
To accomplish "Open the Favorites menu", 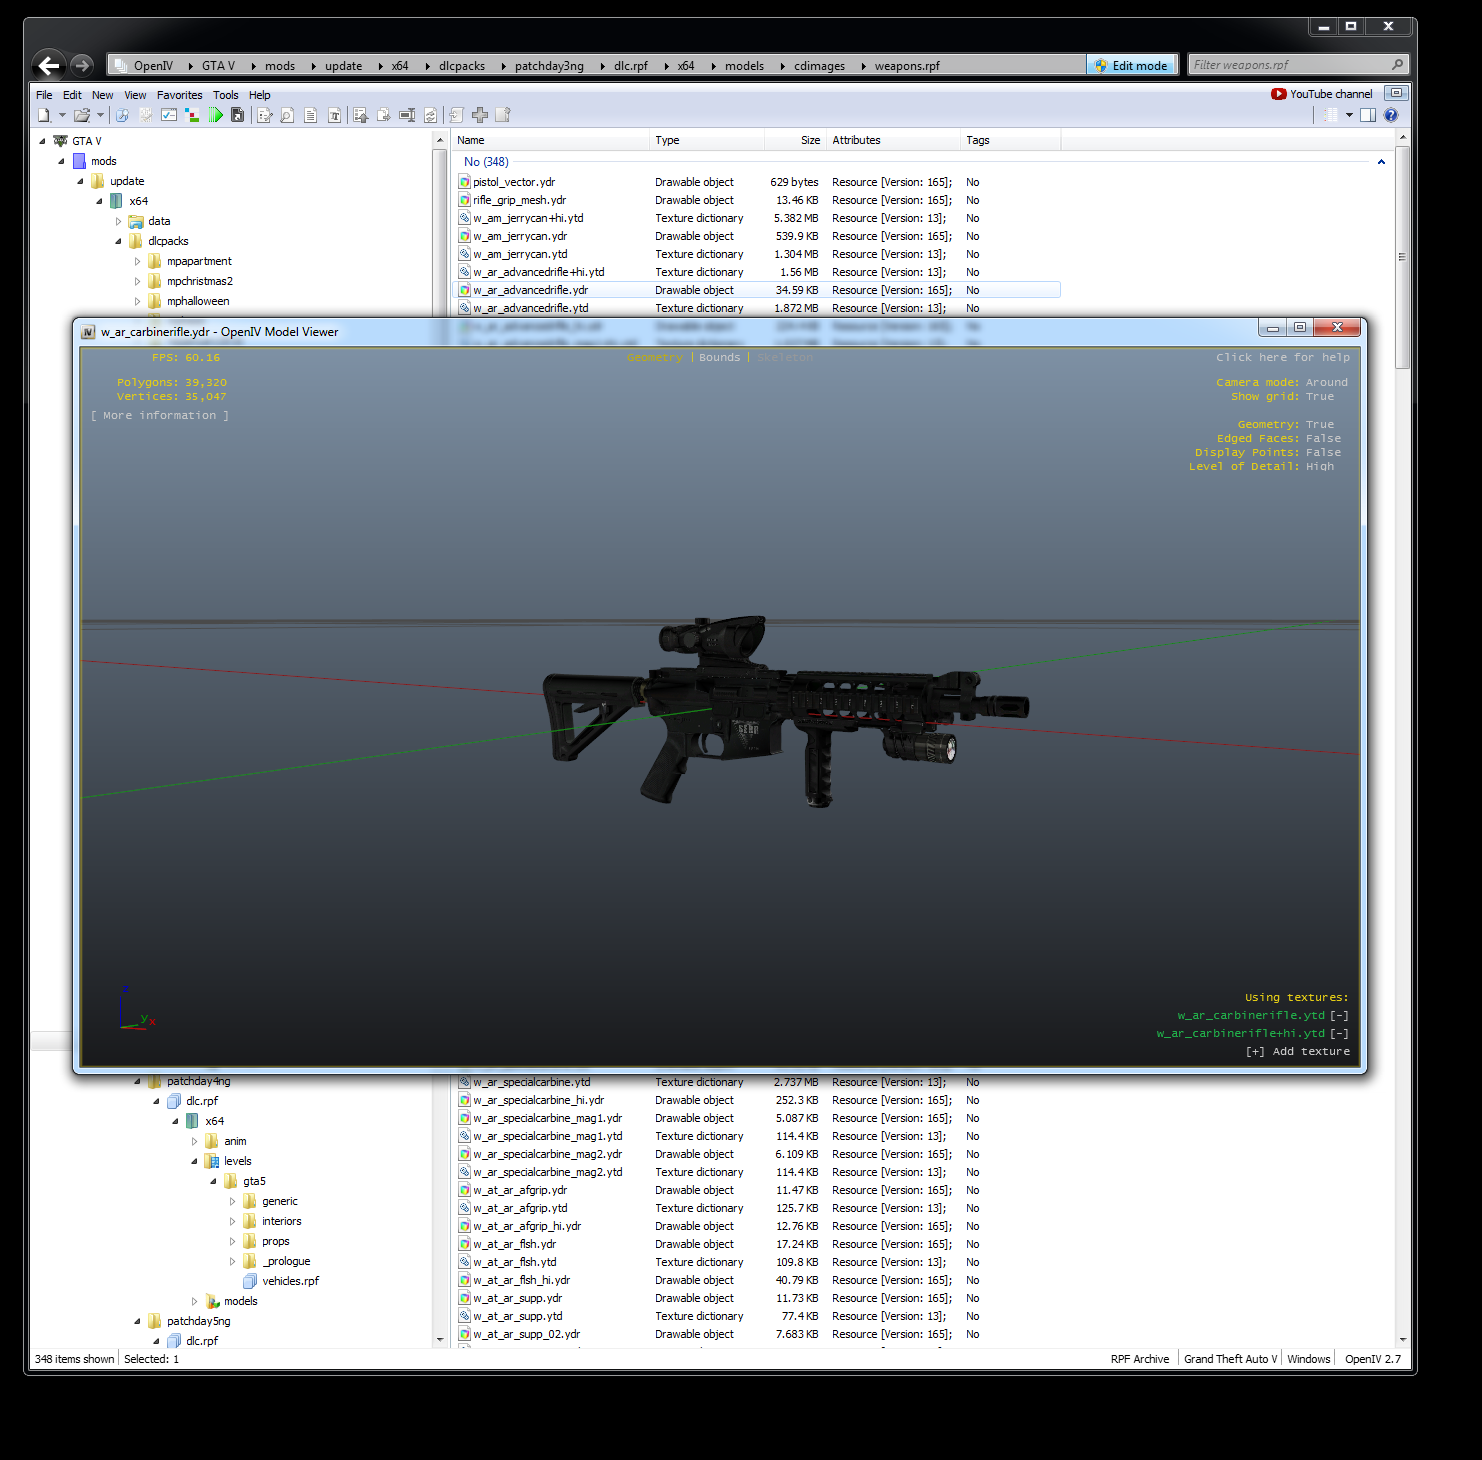I will click(x=180, y=95).
